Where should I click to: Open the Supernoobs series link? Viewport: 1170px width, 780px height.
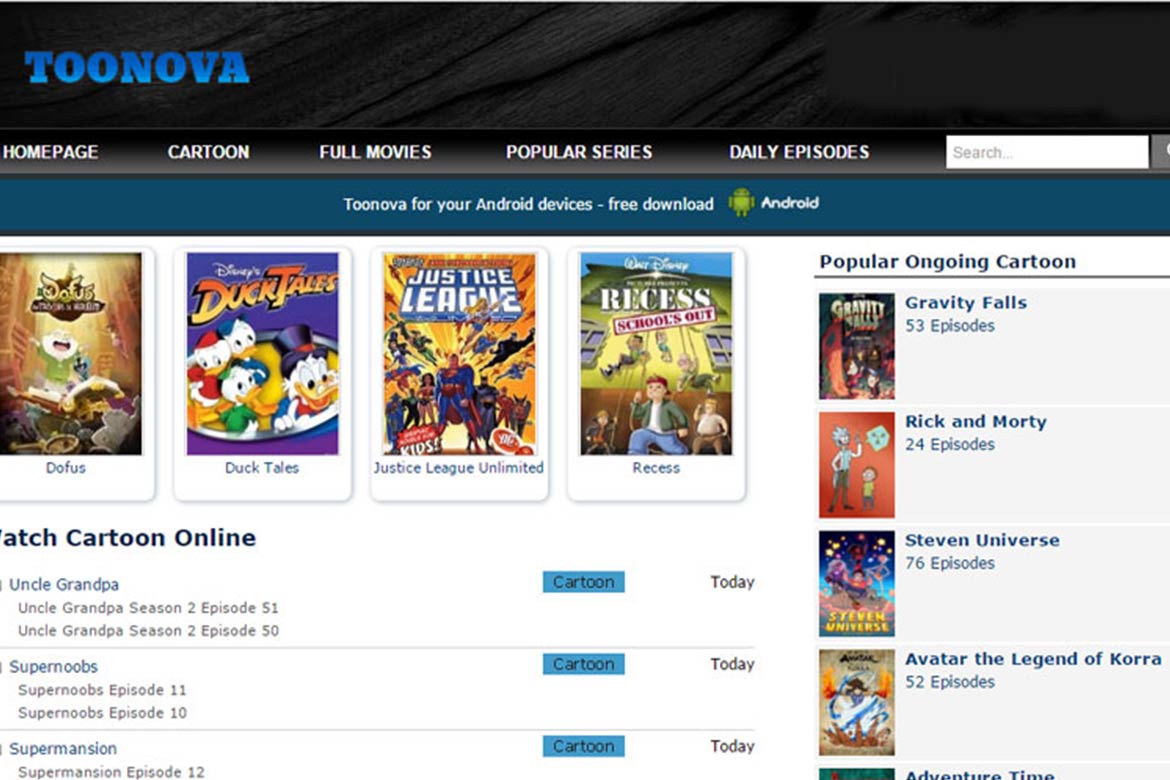pos(54,667)
